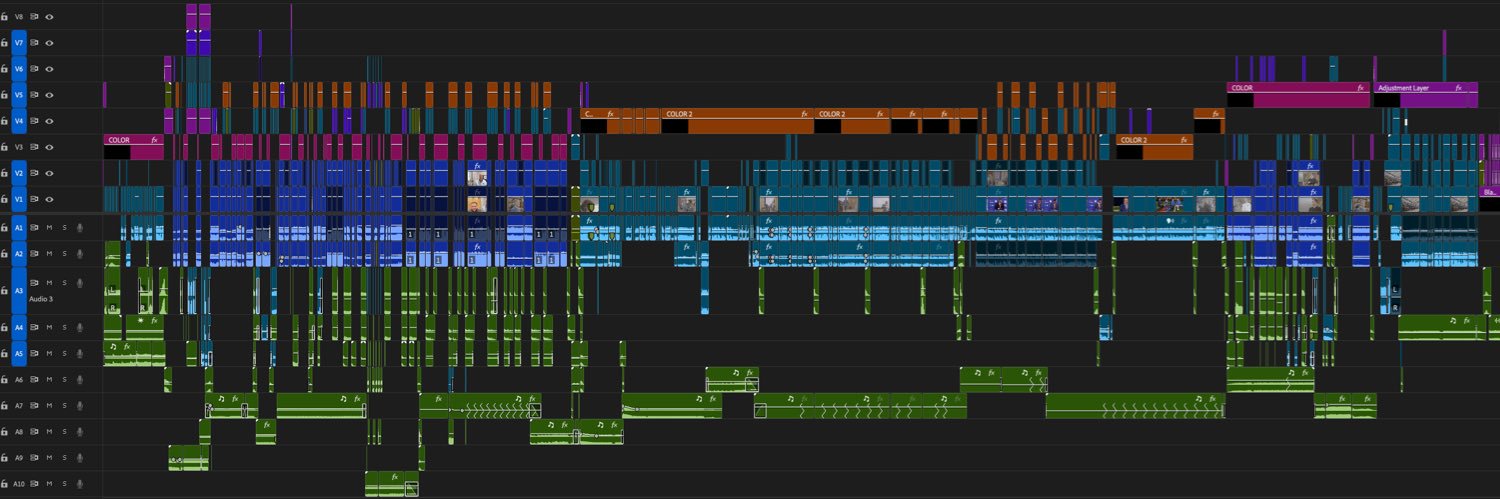Click the padlock on track A6
Image resolution: width=1500 pixels, height=499 pixels.
(5, 380)
